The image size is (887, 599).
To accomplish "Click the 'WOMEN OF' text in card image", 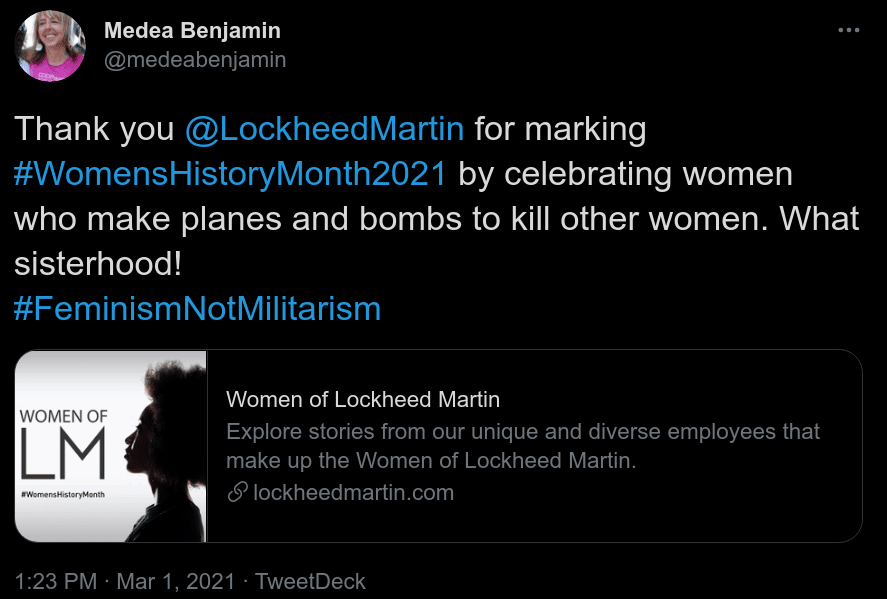I will [63, 416].
